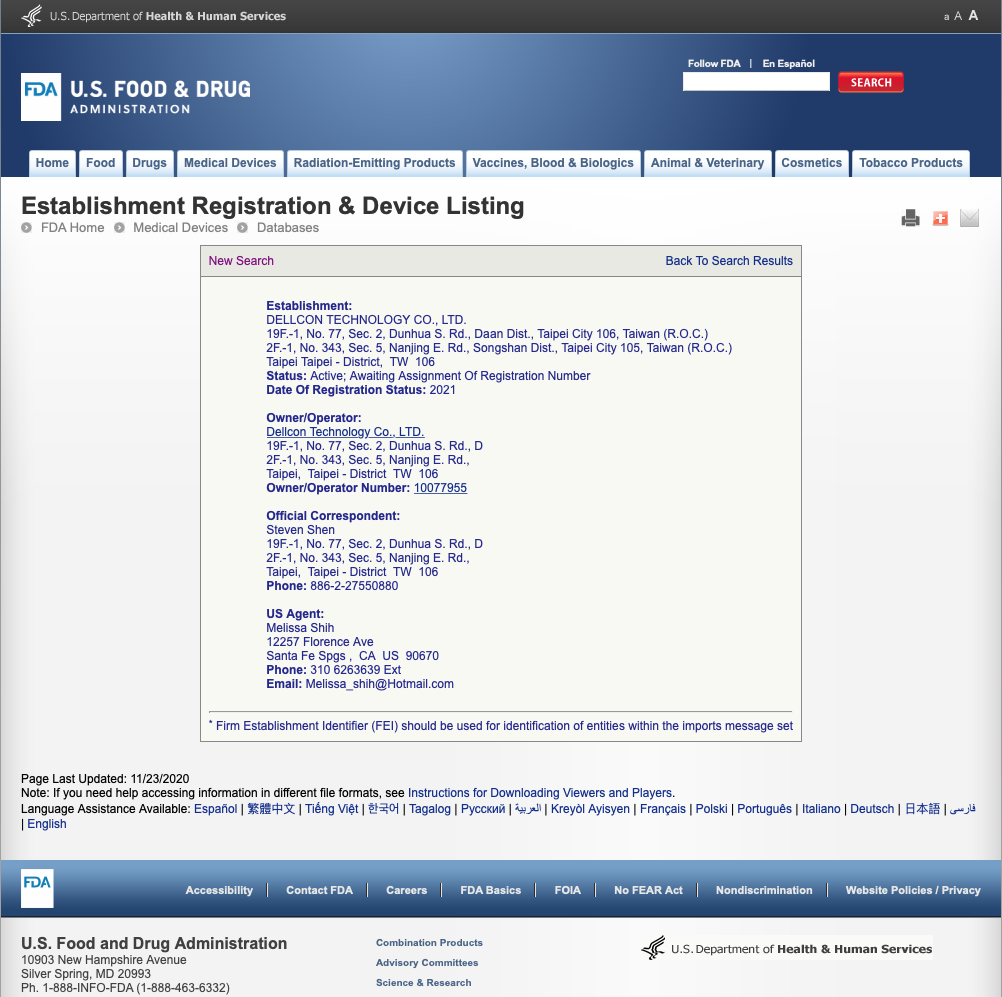1002x997 pixels.
Task: Open the Radiation-Emitting Products tab
Action: pos(374,163)
